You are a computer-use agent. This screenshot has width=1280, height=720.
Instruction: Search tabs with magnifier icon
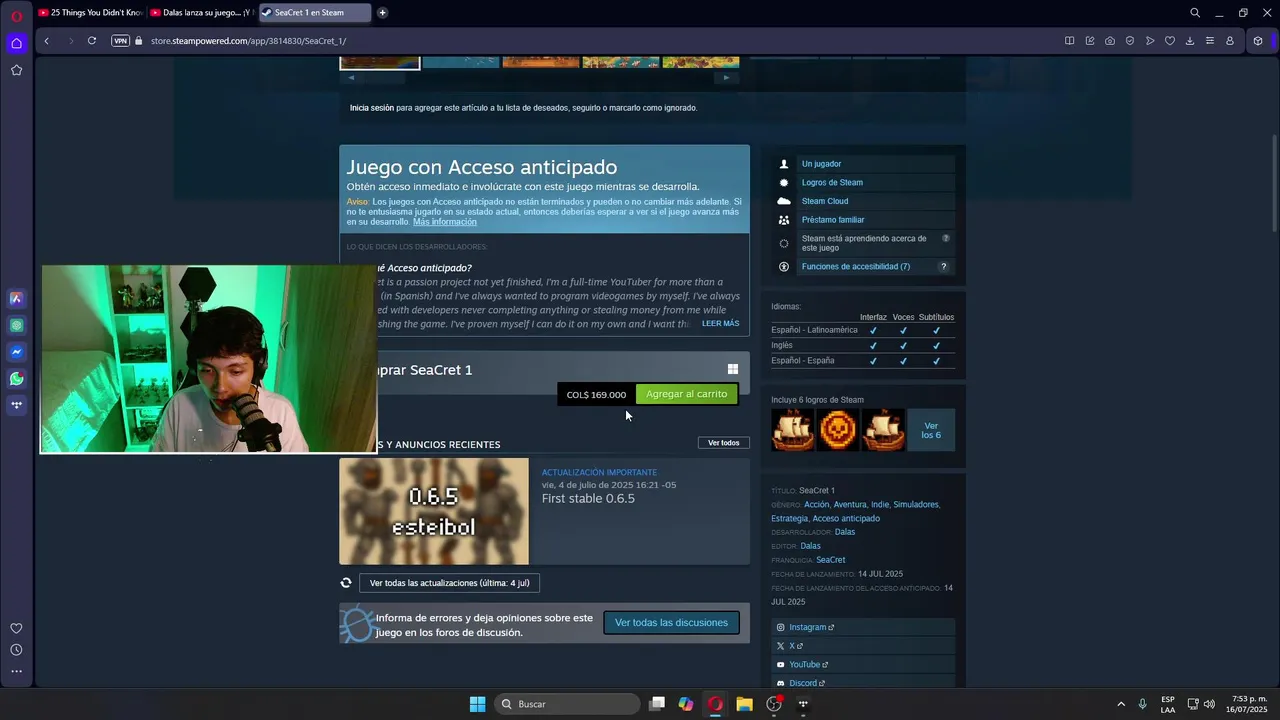pyautogui.click(x=1195, y=13)
